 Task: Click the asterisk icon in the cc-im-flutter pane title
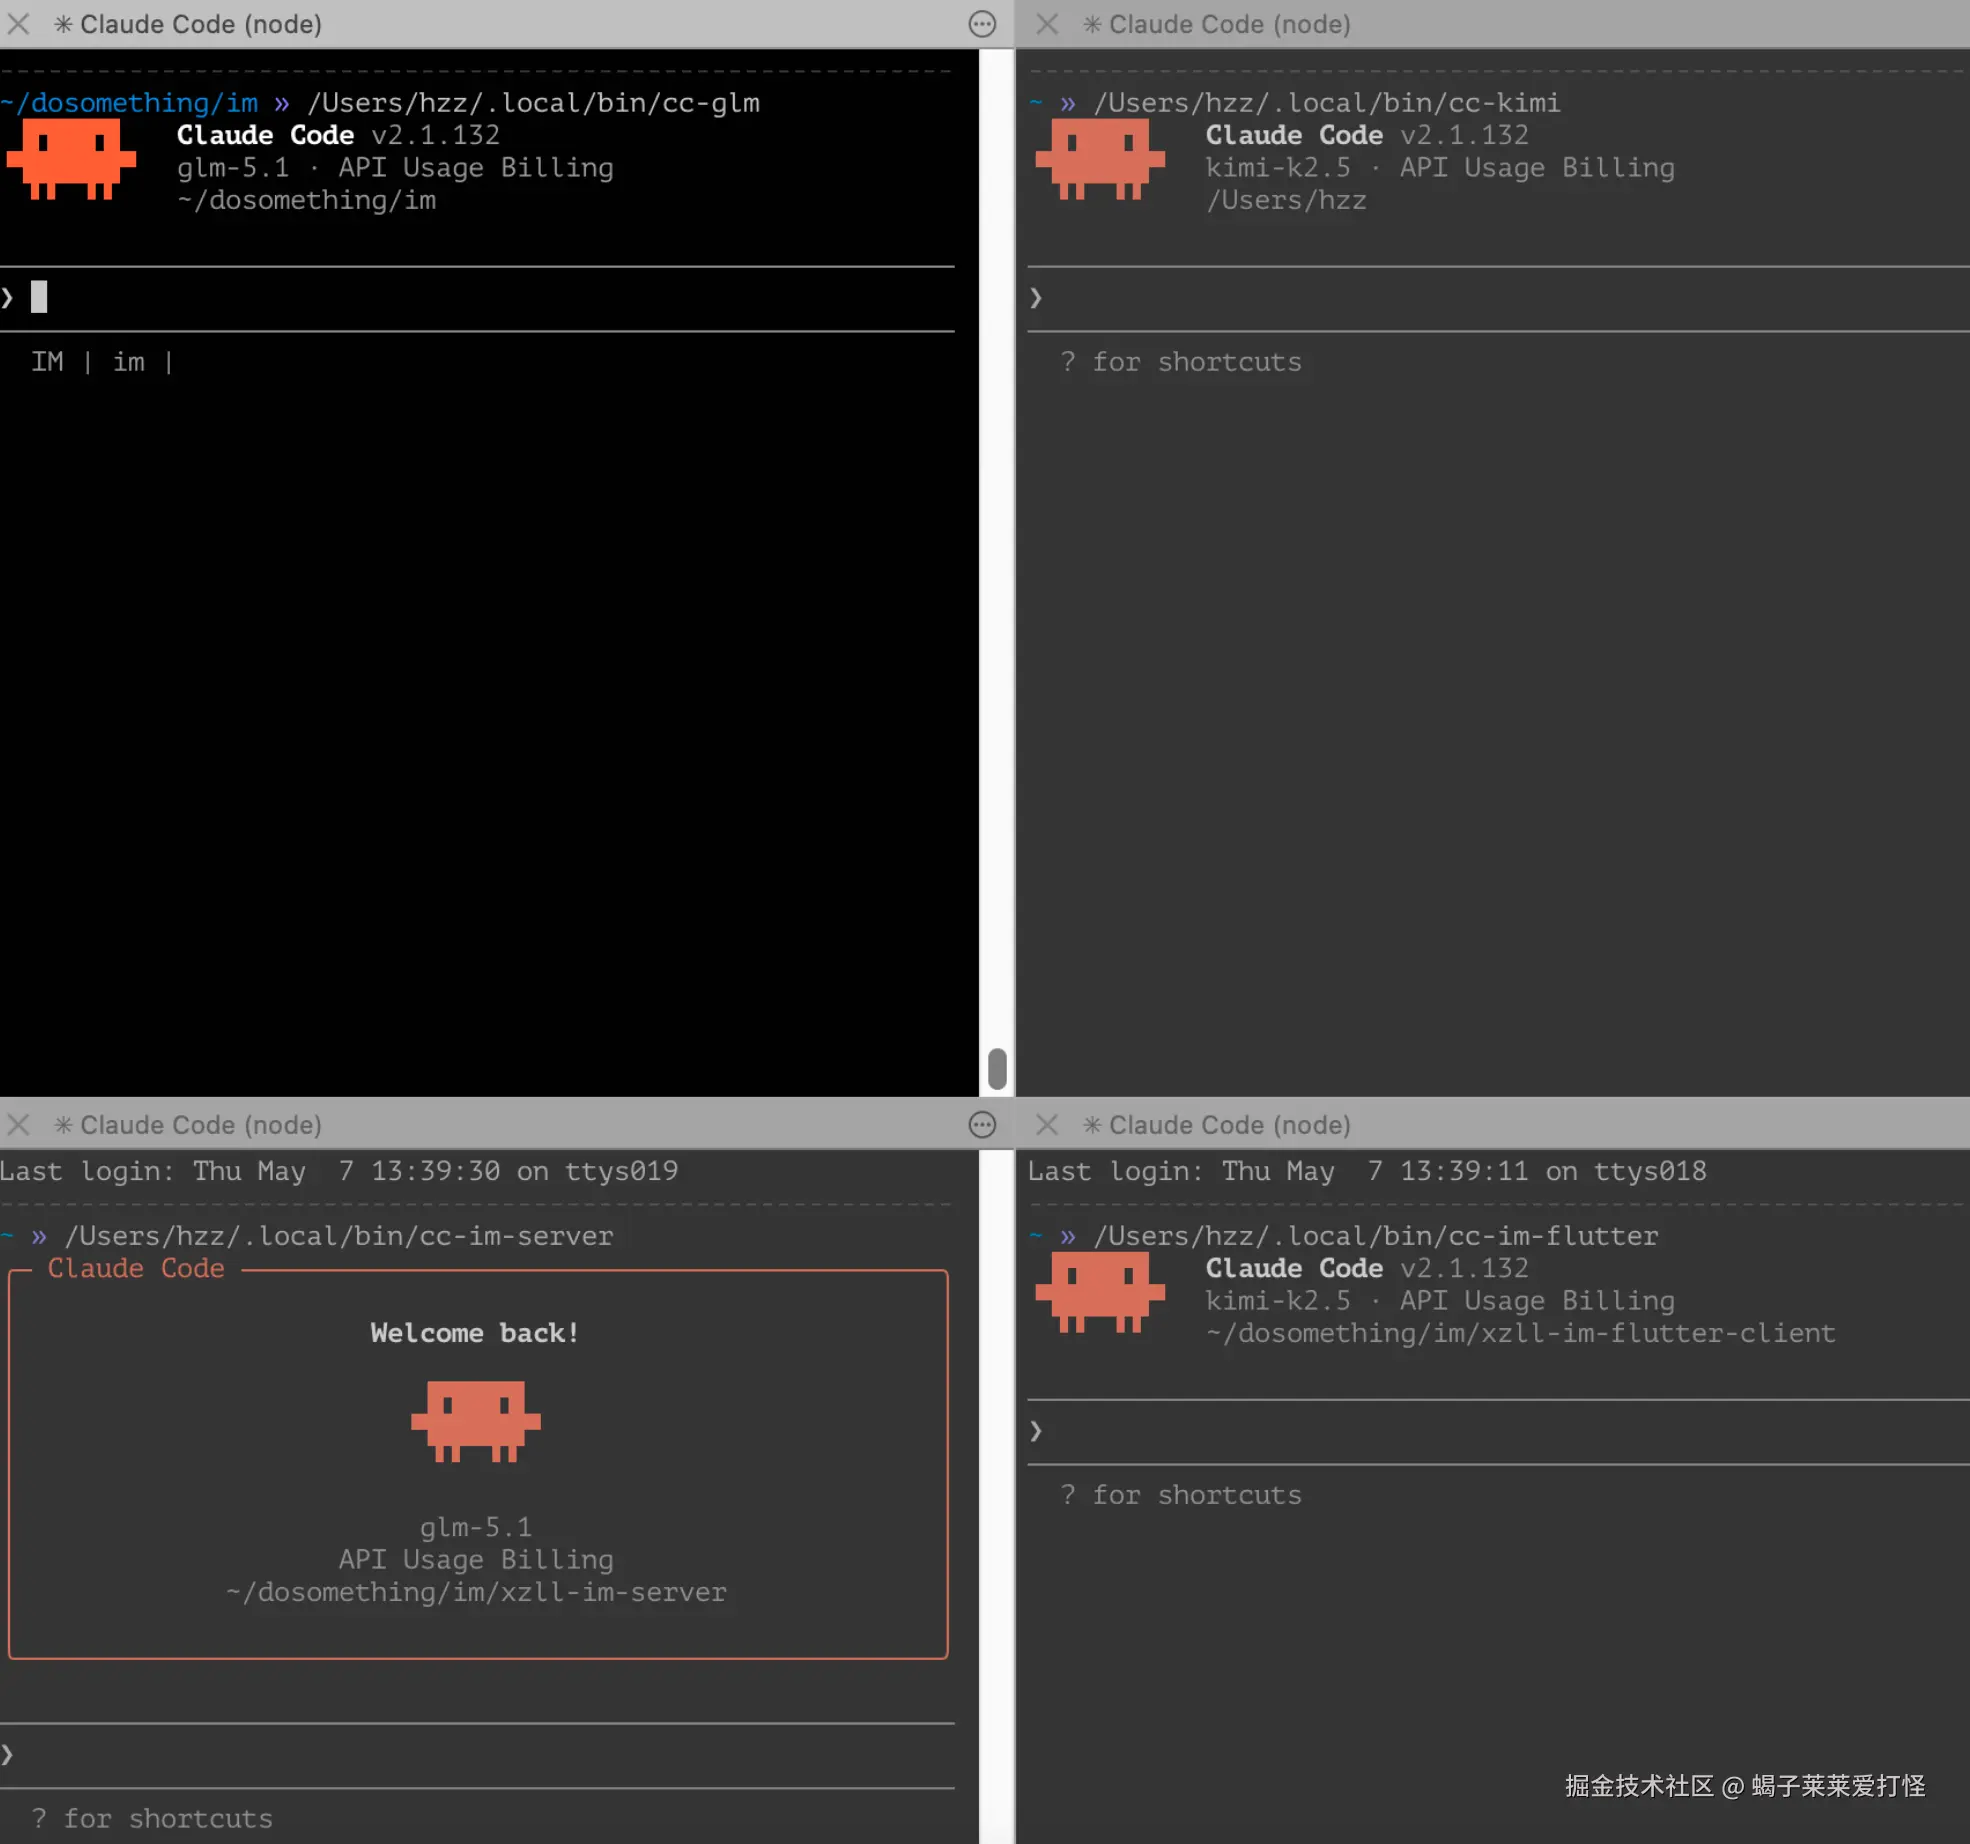tap(1092, 1125)
